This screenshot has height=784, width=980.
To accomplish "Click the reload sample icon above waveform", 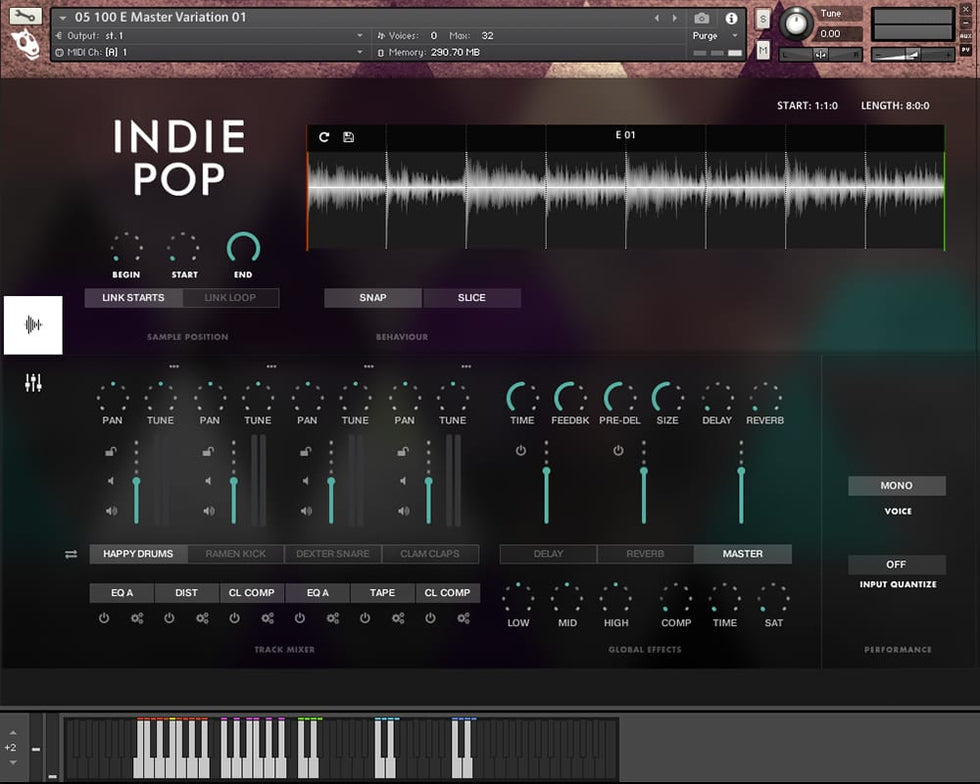I will coord(324,137).
